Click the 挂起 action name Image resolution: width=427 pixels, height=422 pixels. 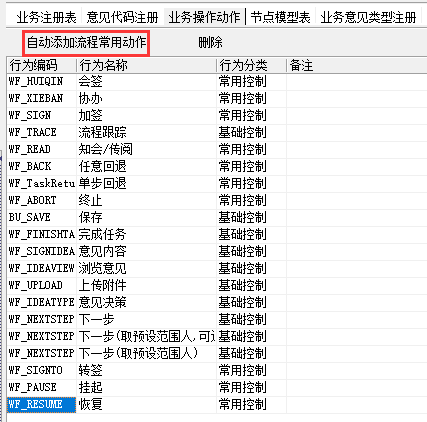91,388
